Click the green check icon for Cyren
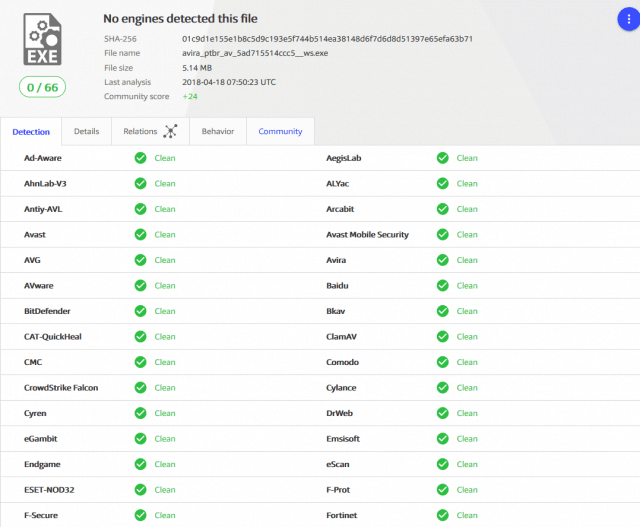Screen dimensions: 640x527 [140, 413]
